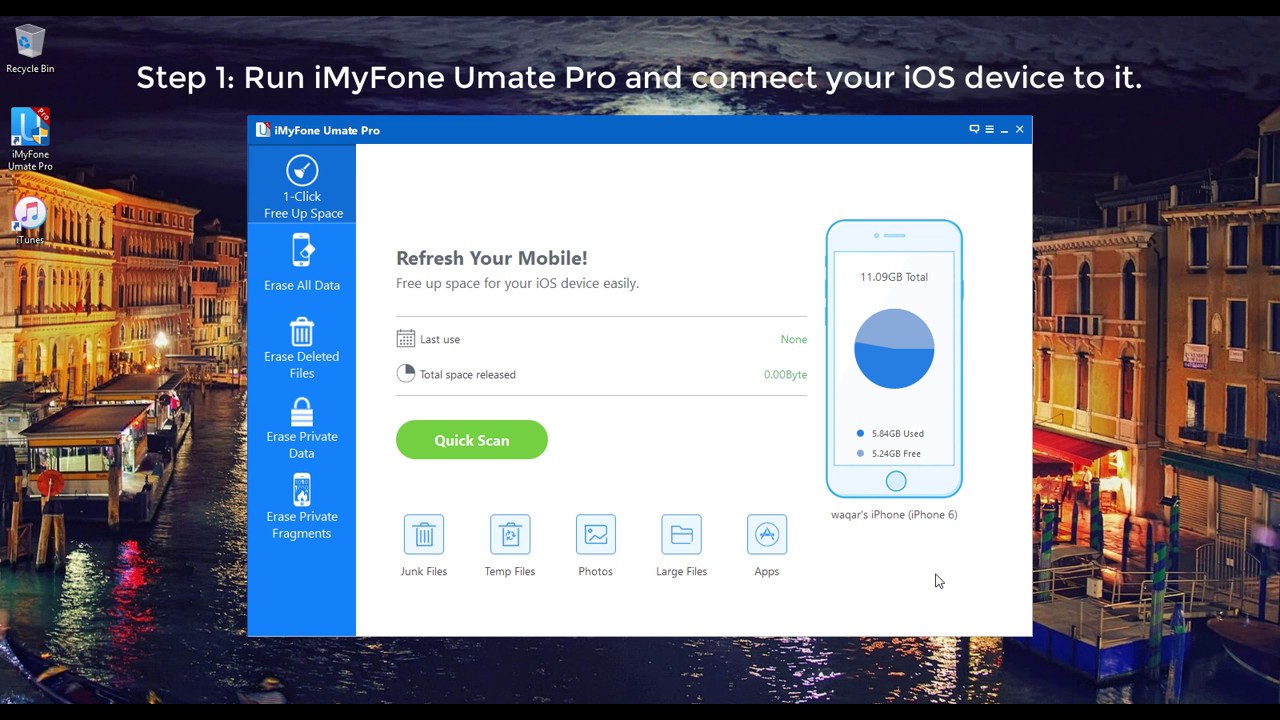Click the Apps icon
This screenshot has width=1280, height=720.
(x=767, y=534)
